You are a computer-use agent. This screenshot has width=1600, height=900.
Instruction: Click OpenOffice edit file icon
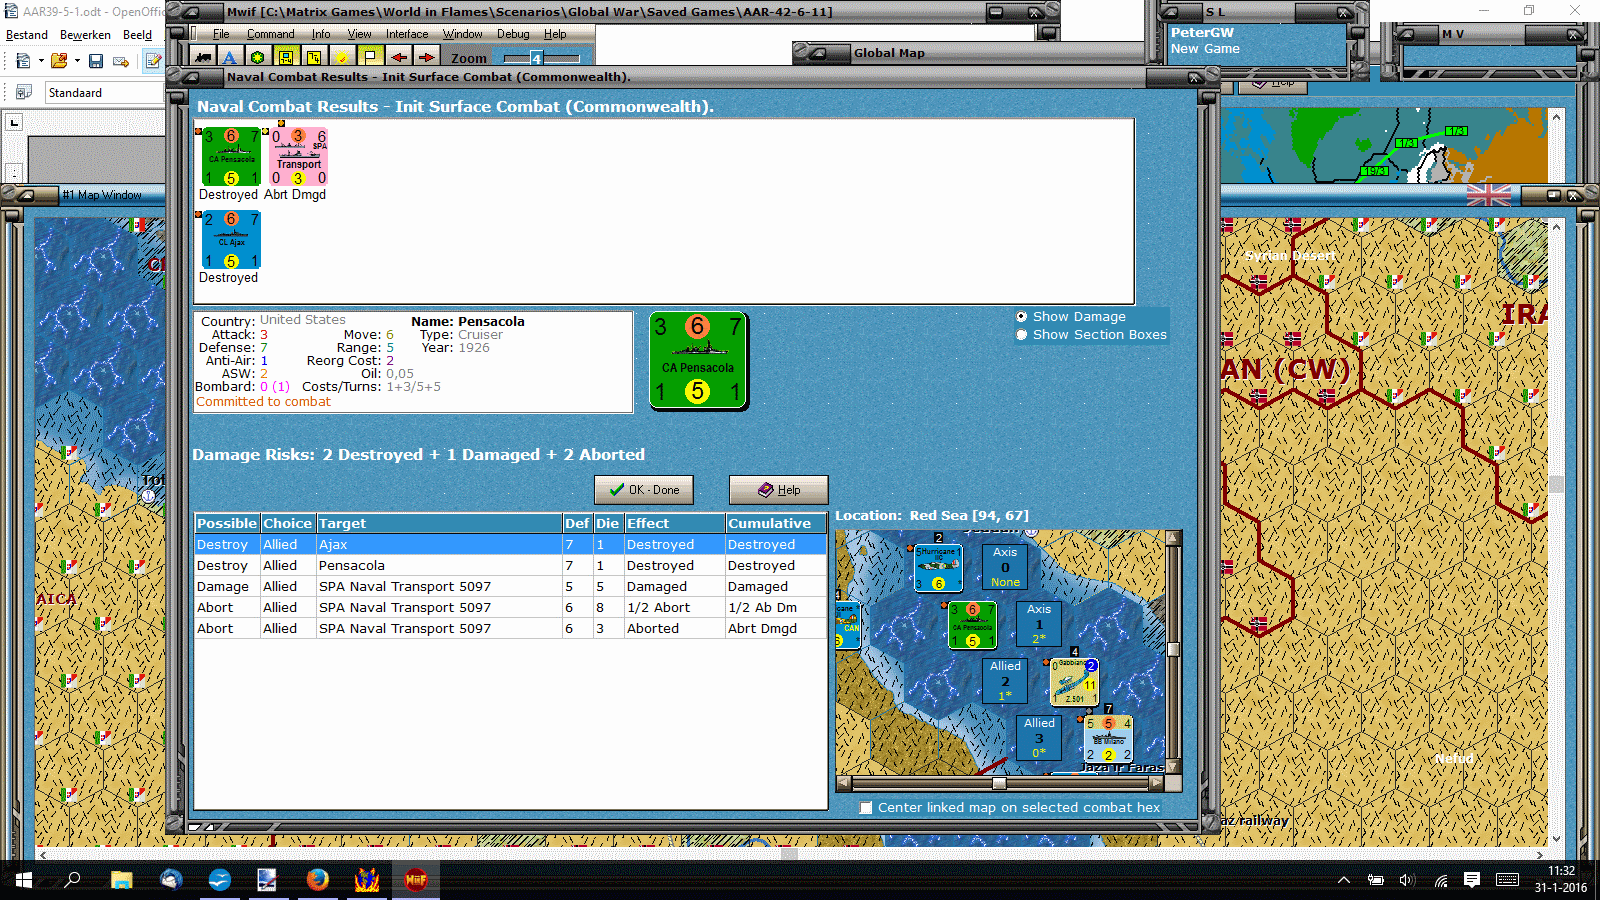tap(153, 61)
